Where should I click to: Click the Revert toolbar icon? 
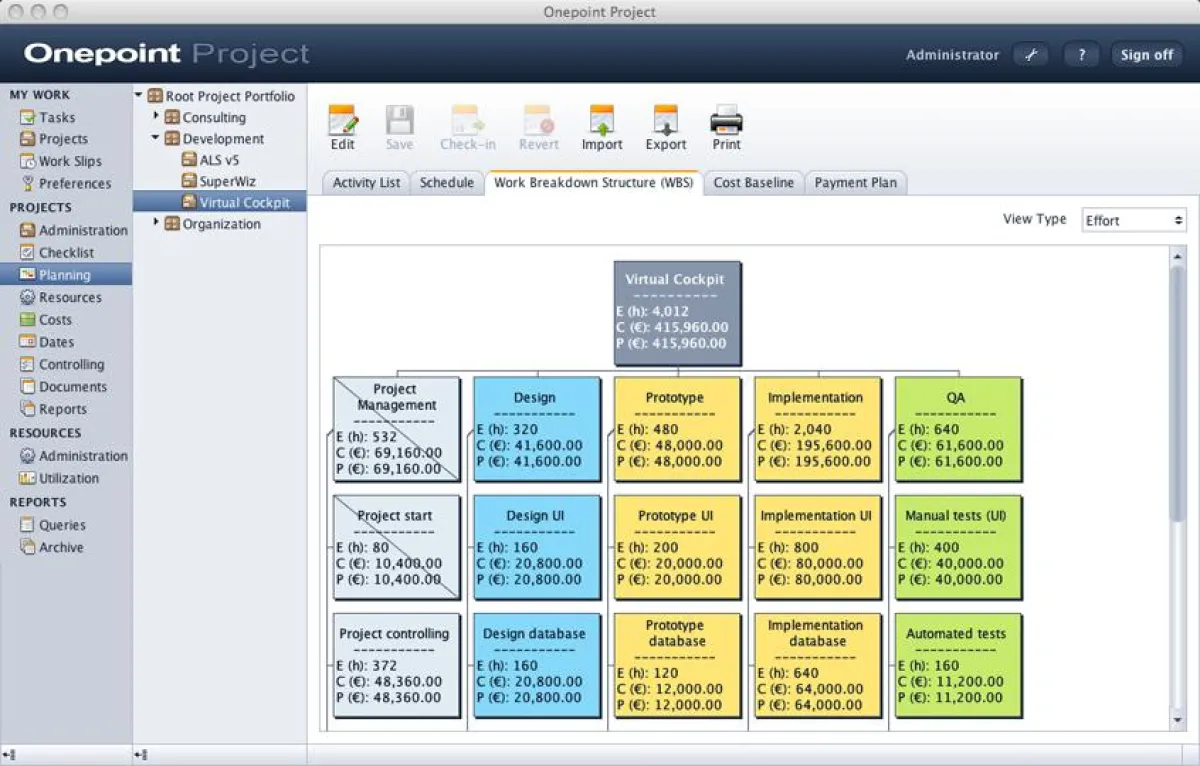[x=538, y=120]
